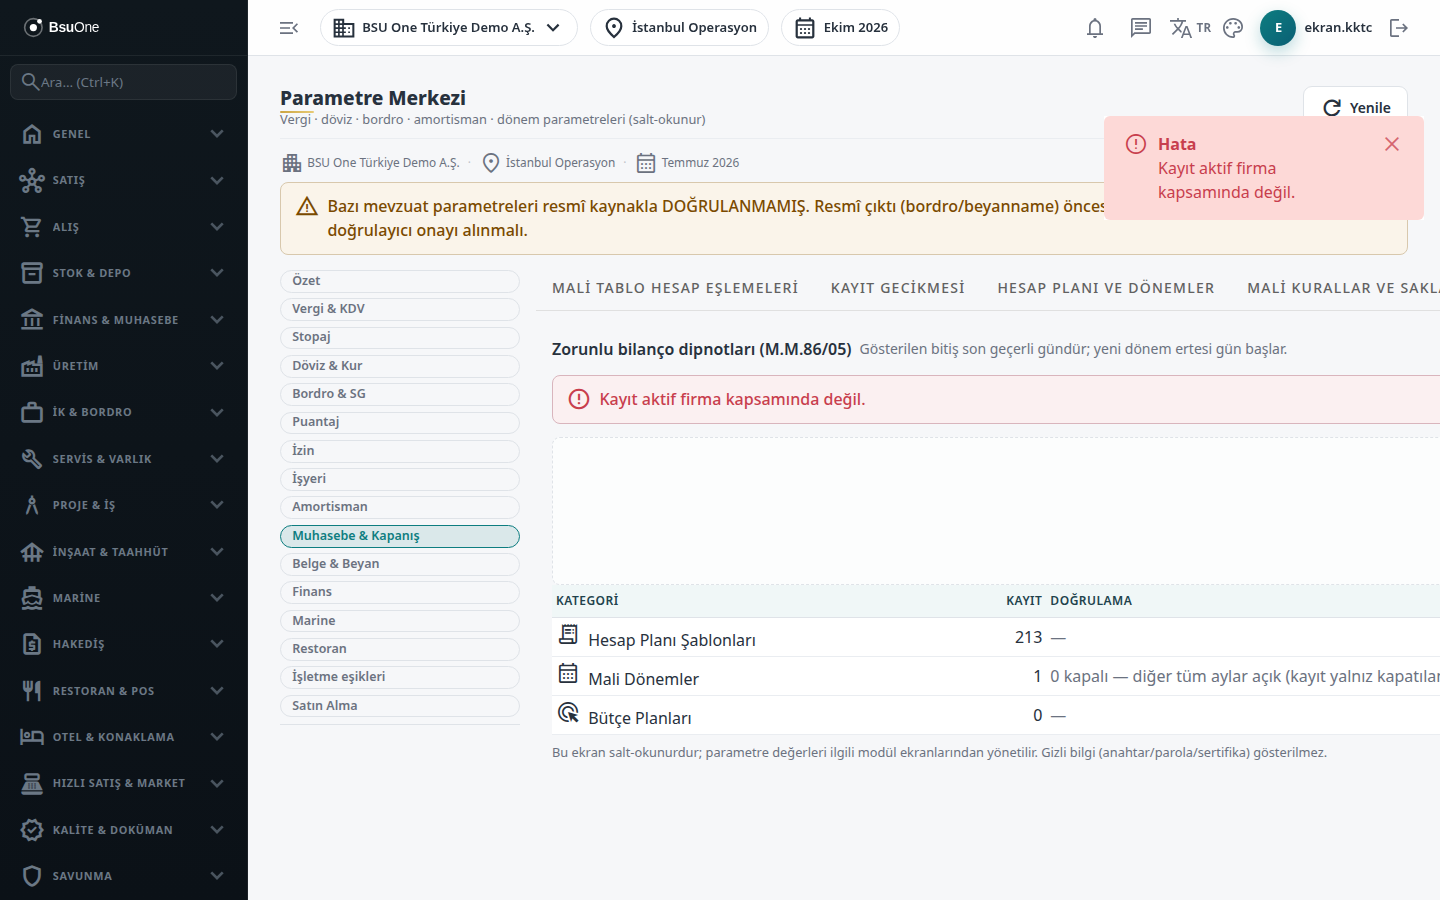Expand the ÜRETİM sidebar section
Viewport: 1440px width, 900px height.
124,366
